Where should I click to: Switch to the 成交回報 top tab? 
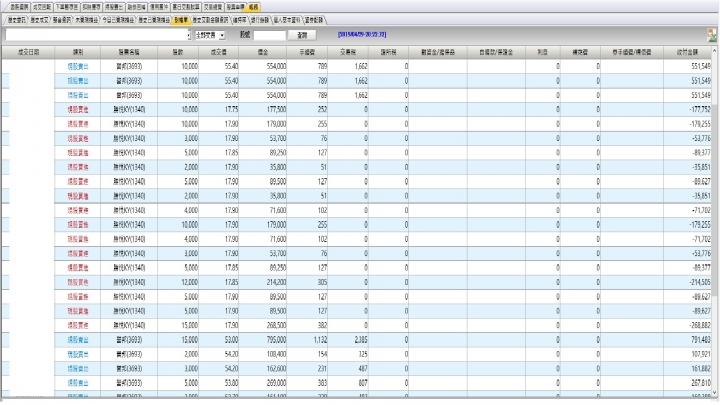tap(42, 7)
